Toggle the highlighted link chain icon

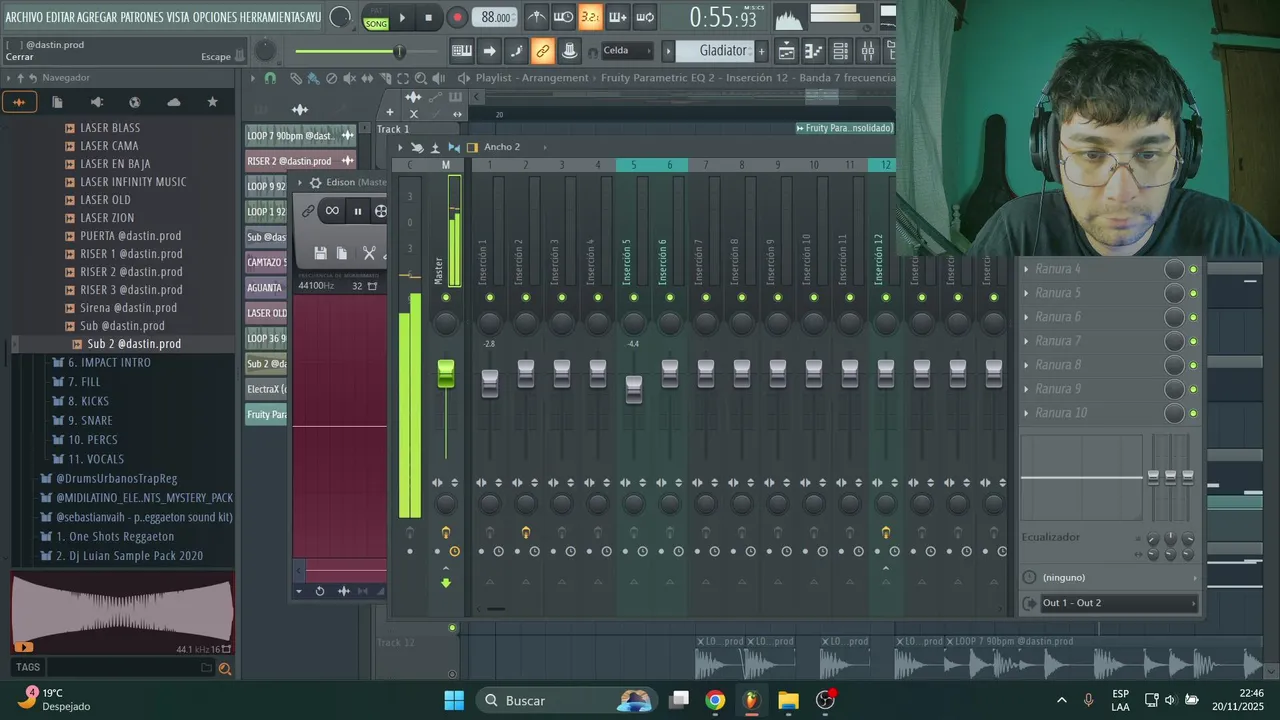pyautogui.click(x=543, y=51)
